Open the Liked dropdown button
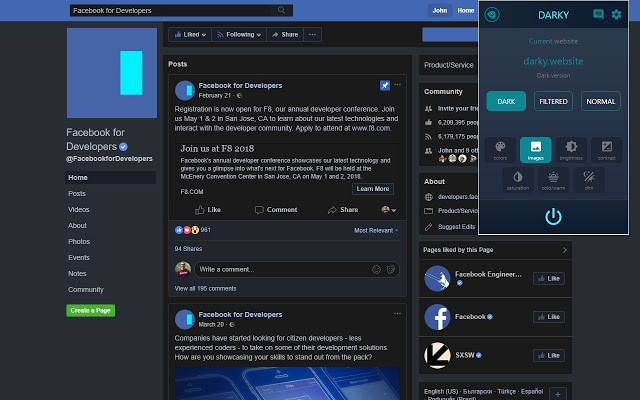 pyautogui.click(x=190, y=35)
